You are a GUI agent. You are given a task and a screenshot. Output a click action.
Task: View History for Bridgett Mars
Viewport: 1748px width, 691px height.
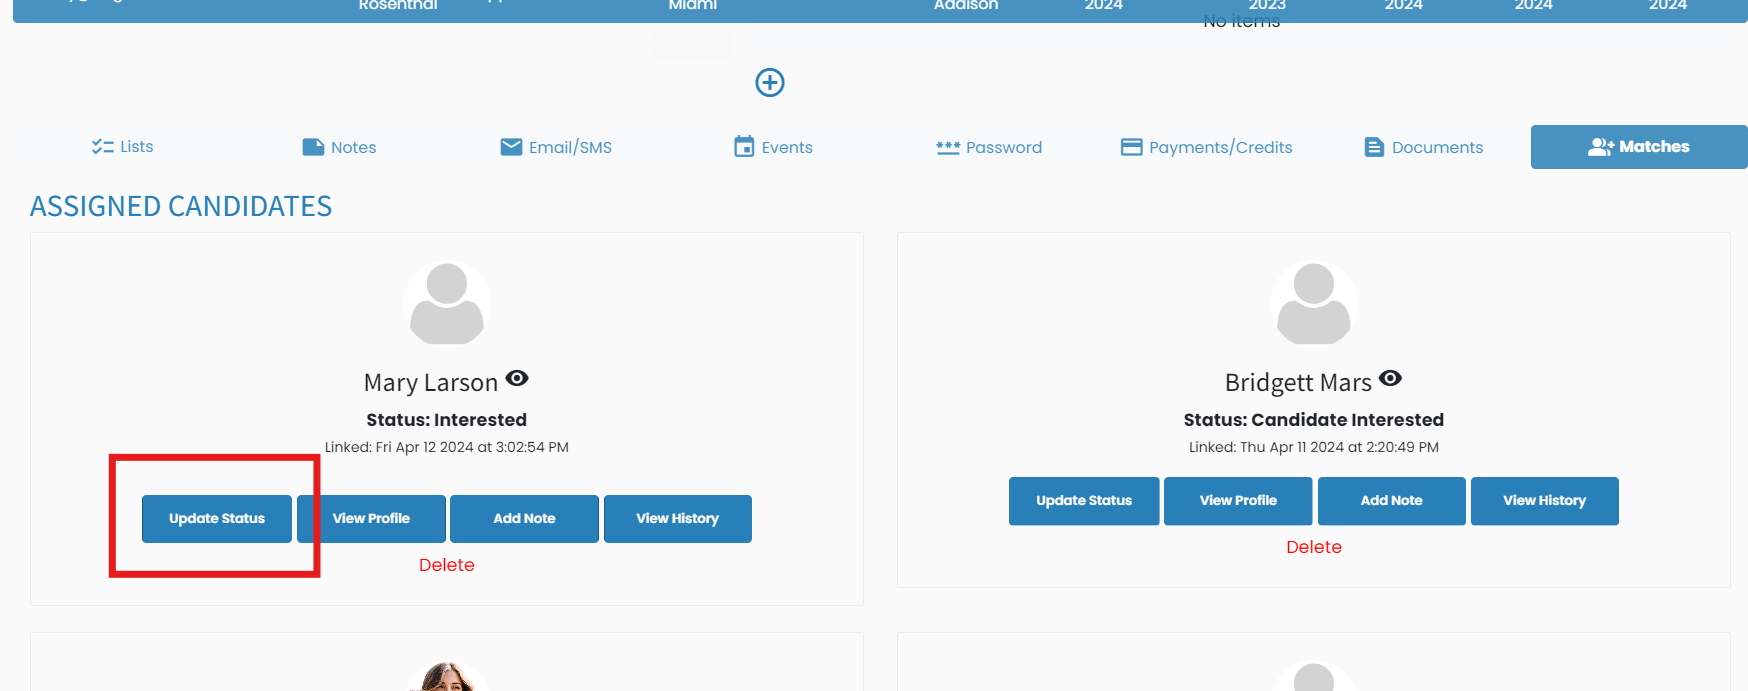(x=1545, y=501)
